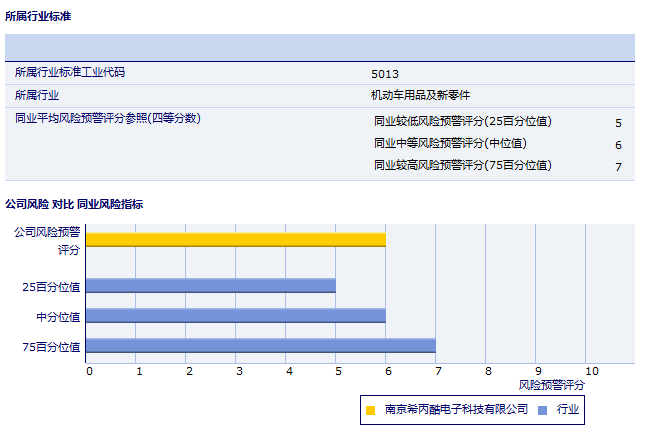The image size is (663, 435).
Task: Click the blue 25百分位值 bar
Action: click(x=210, y=285)
